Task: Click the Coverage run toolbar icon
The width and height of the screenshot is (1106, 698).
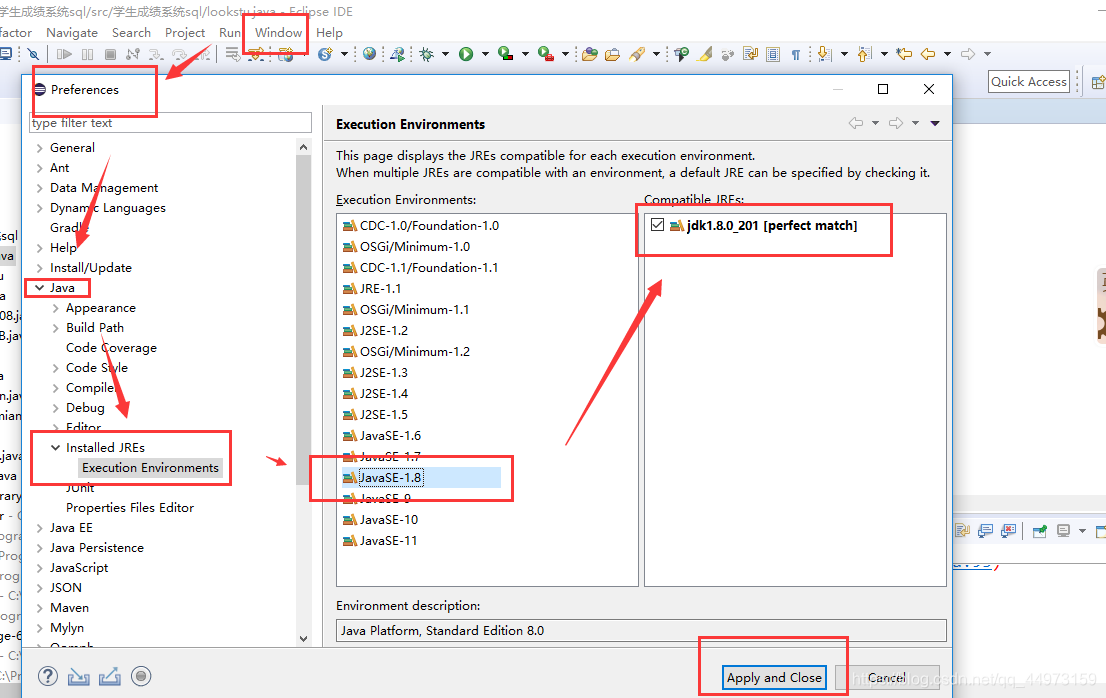Action: 505,54
